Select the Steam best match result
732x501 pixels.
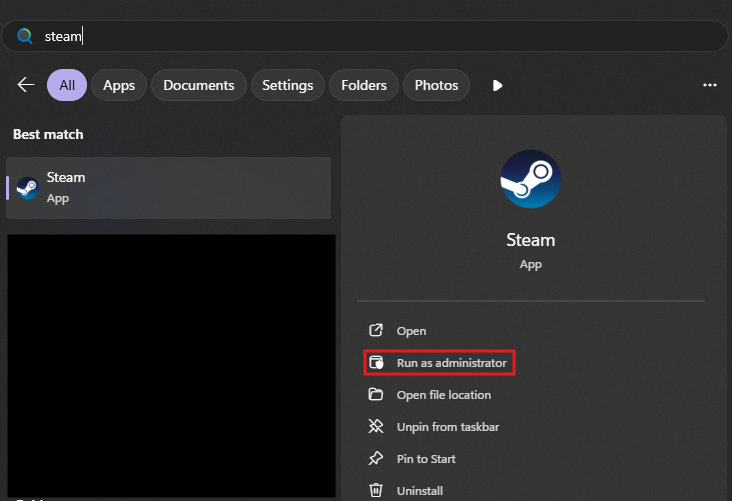tap(168, 187)
